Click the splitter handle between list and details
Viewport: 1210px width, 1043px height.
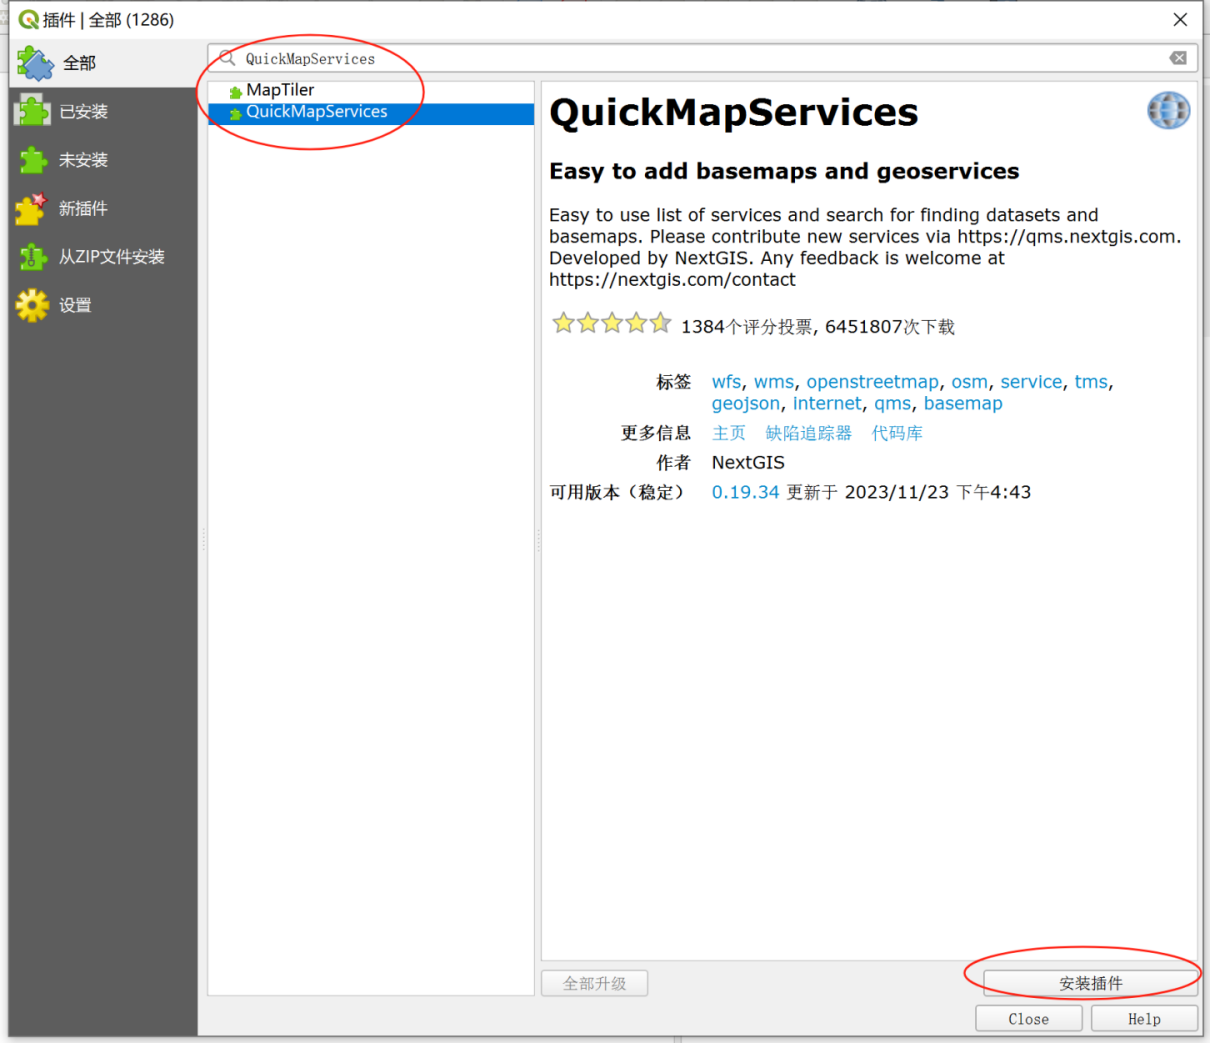(x=538, y=540)
